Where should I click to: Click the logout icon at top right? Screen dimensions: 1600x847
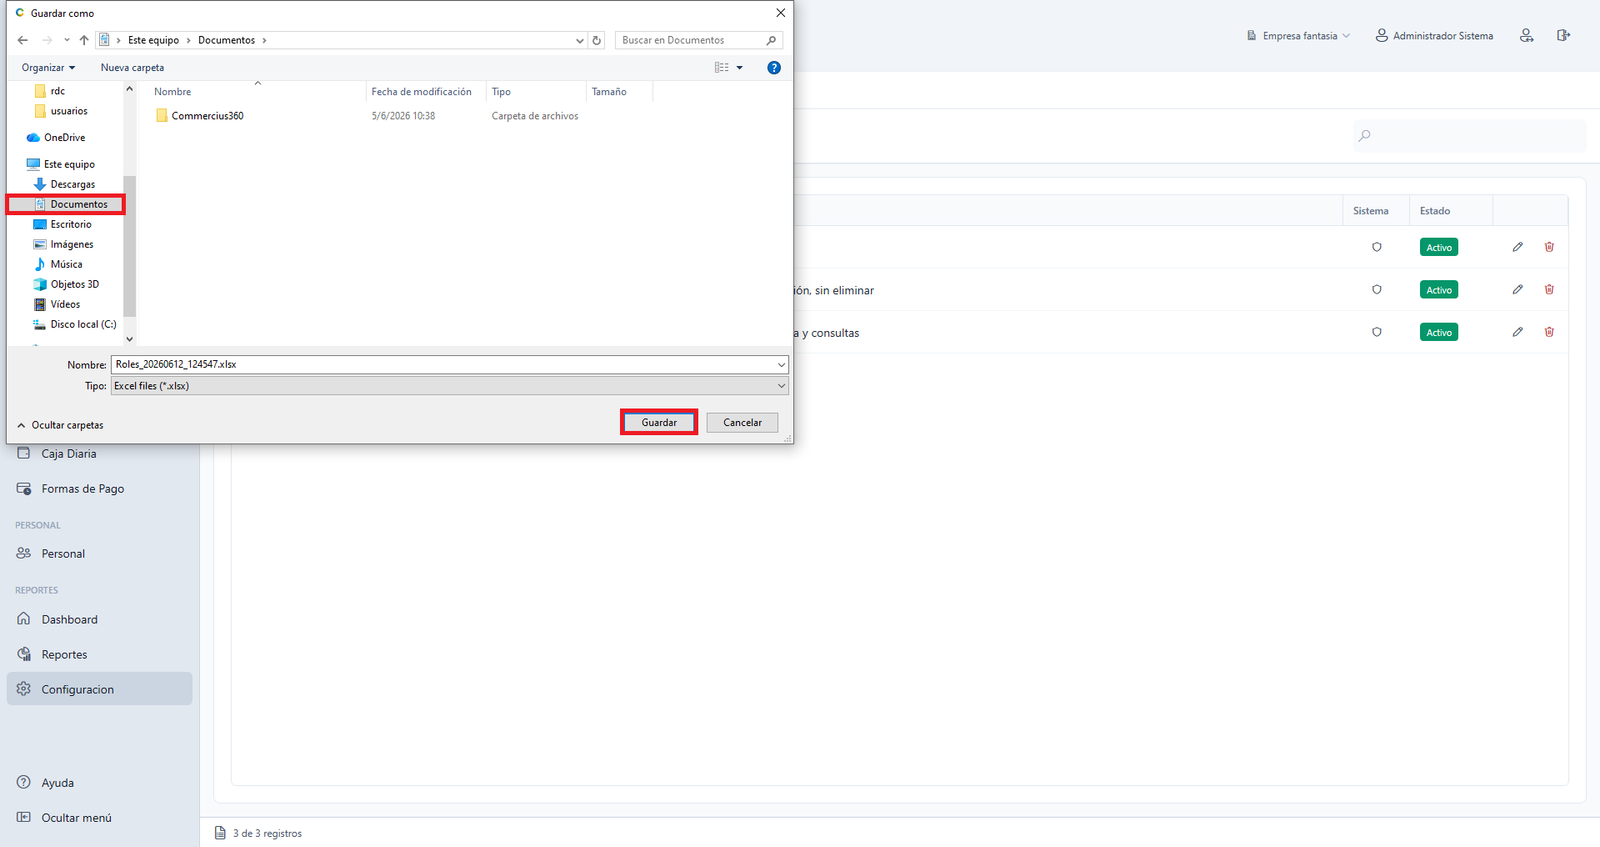point(1563,35)
